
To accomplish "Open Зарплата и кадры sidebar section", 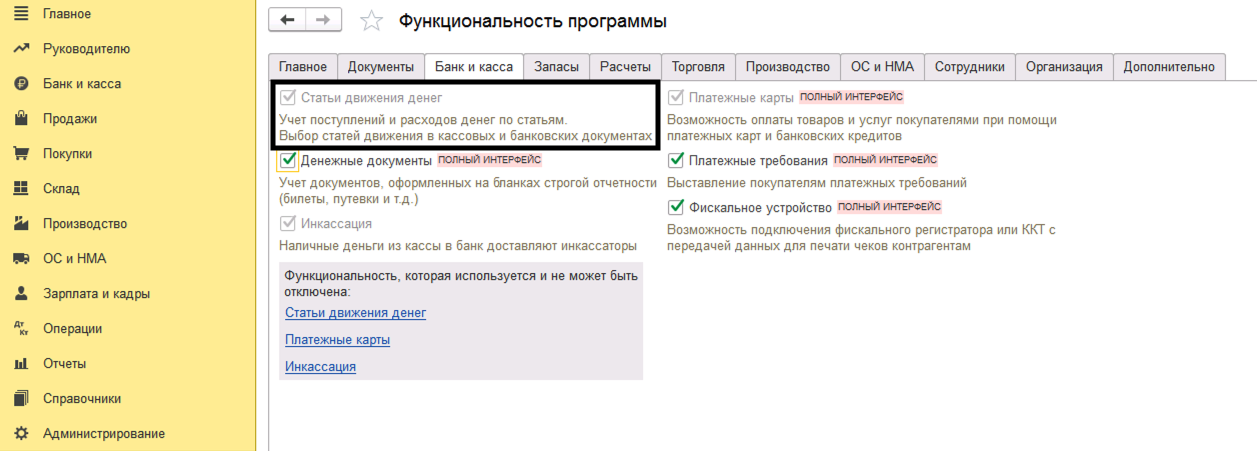I will 97,294.
